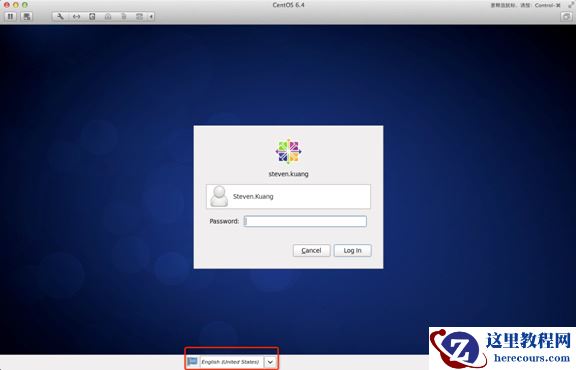The height and width of the screenshot is (370, 576).
Task: Open virtual machine settings wrench icon
Action: (x=60, y=17)
